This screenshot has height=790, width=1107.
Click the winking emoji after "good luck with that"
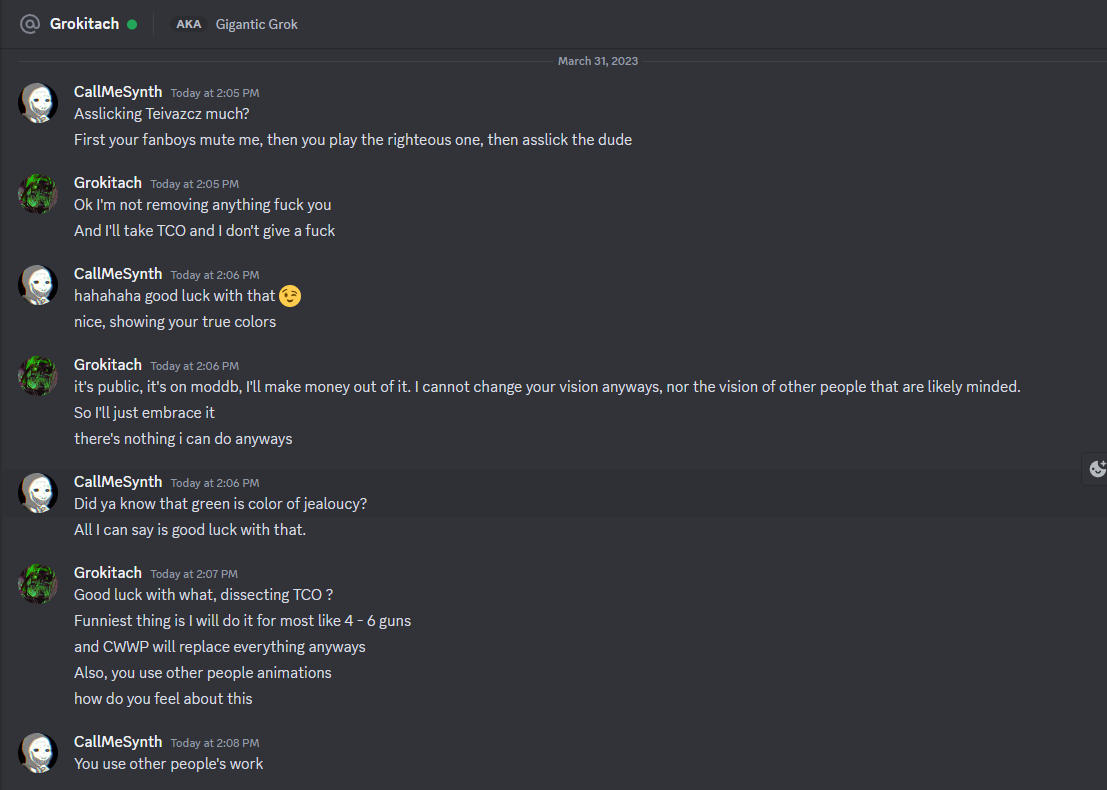coord(290,296)
